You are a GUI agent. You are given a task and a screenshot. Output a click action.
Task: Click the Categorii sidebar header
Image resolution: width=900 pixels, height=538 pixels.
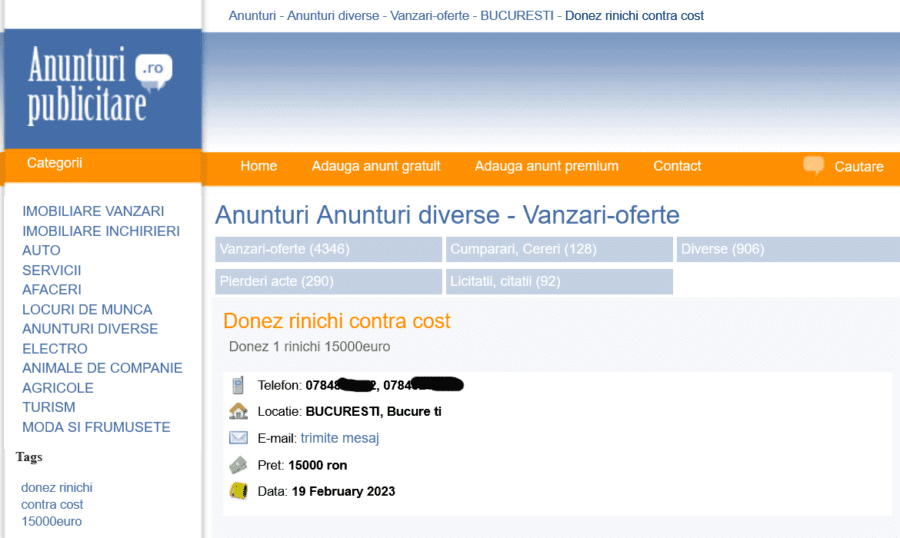pyautogui.click(x=55, y=163)
